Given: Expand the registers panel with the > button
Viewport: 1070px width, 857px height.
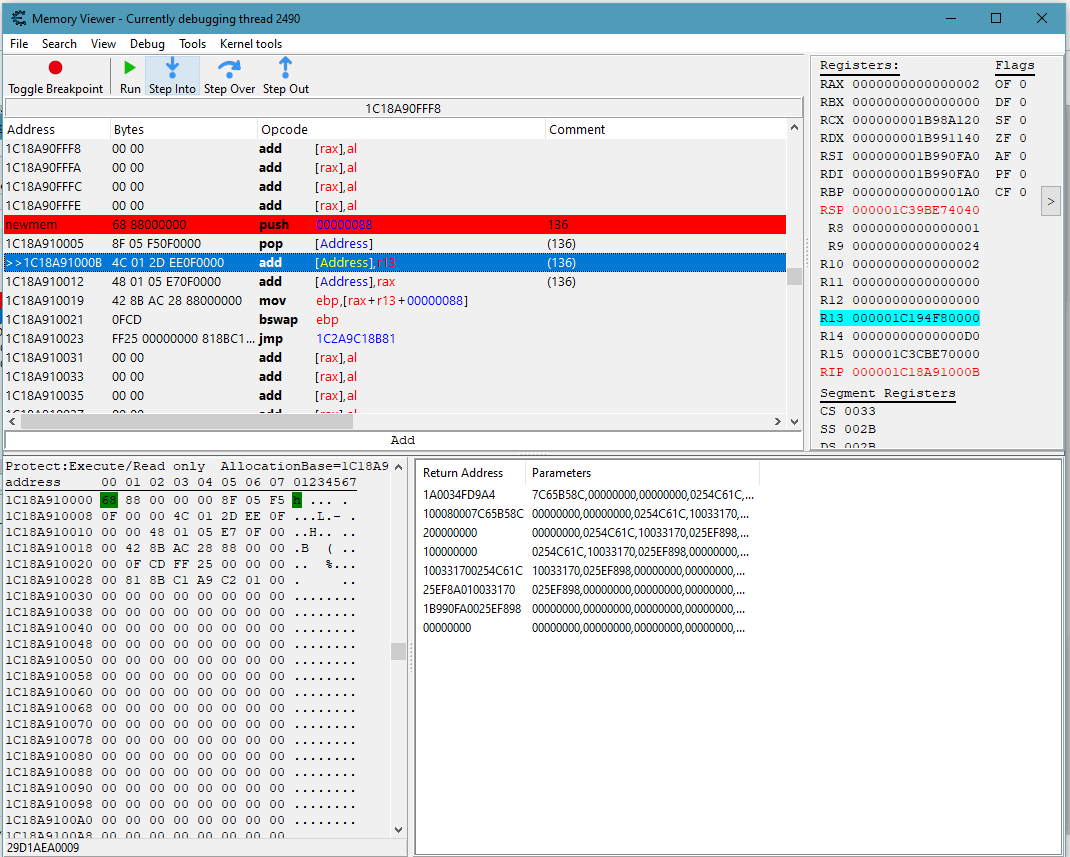Looking at the screenshot, I should click(x=1051, y=201).
